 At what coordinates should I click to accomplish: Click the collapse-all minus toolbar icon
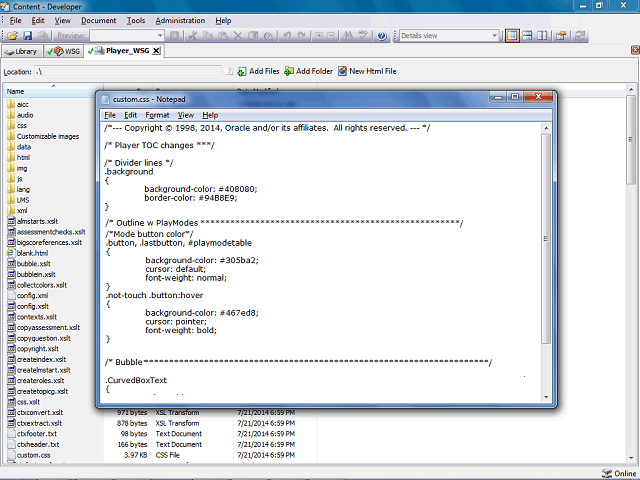pos(331,36)
